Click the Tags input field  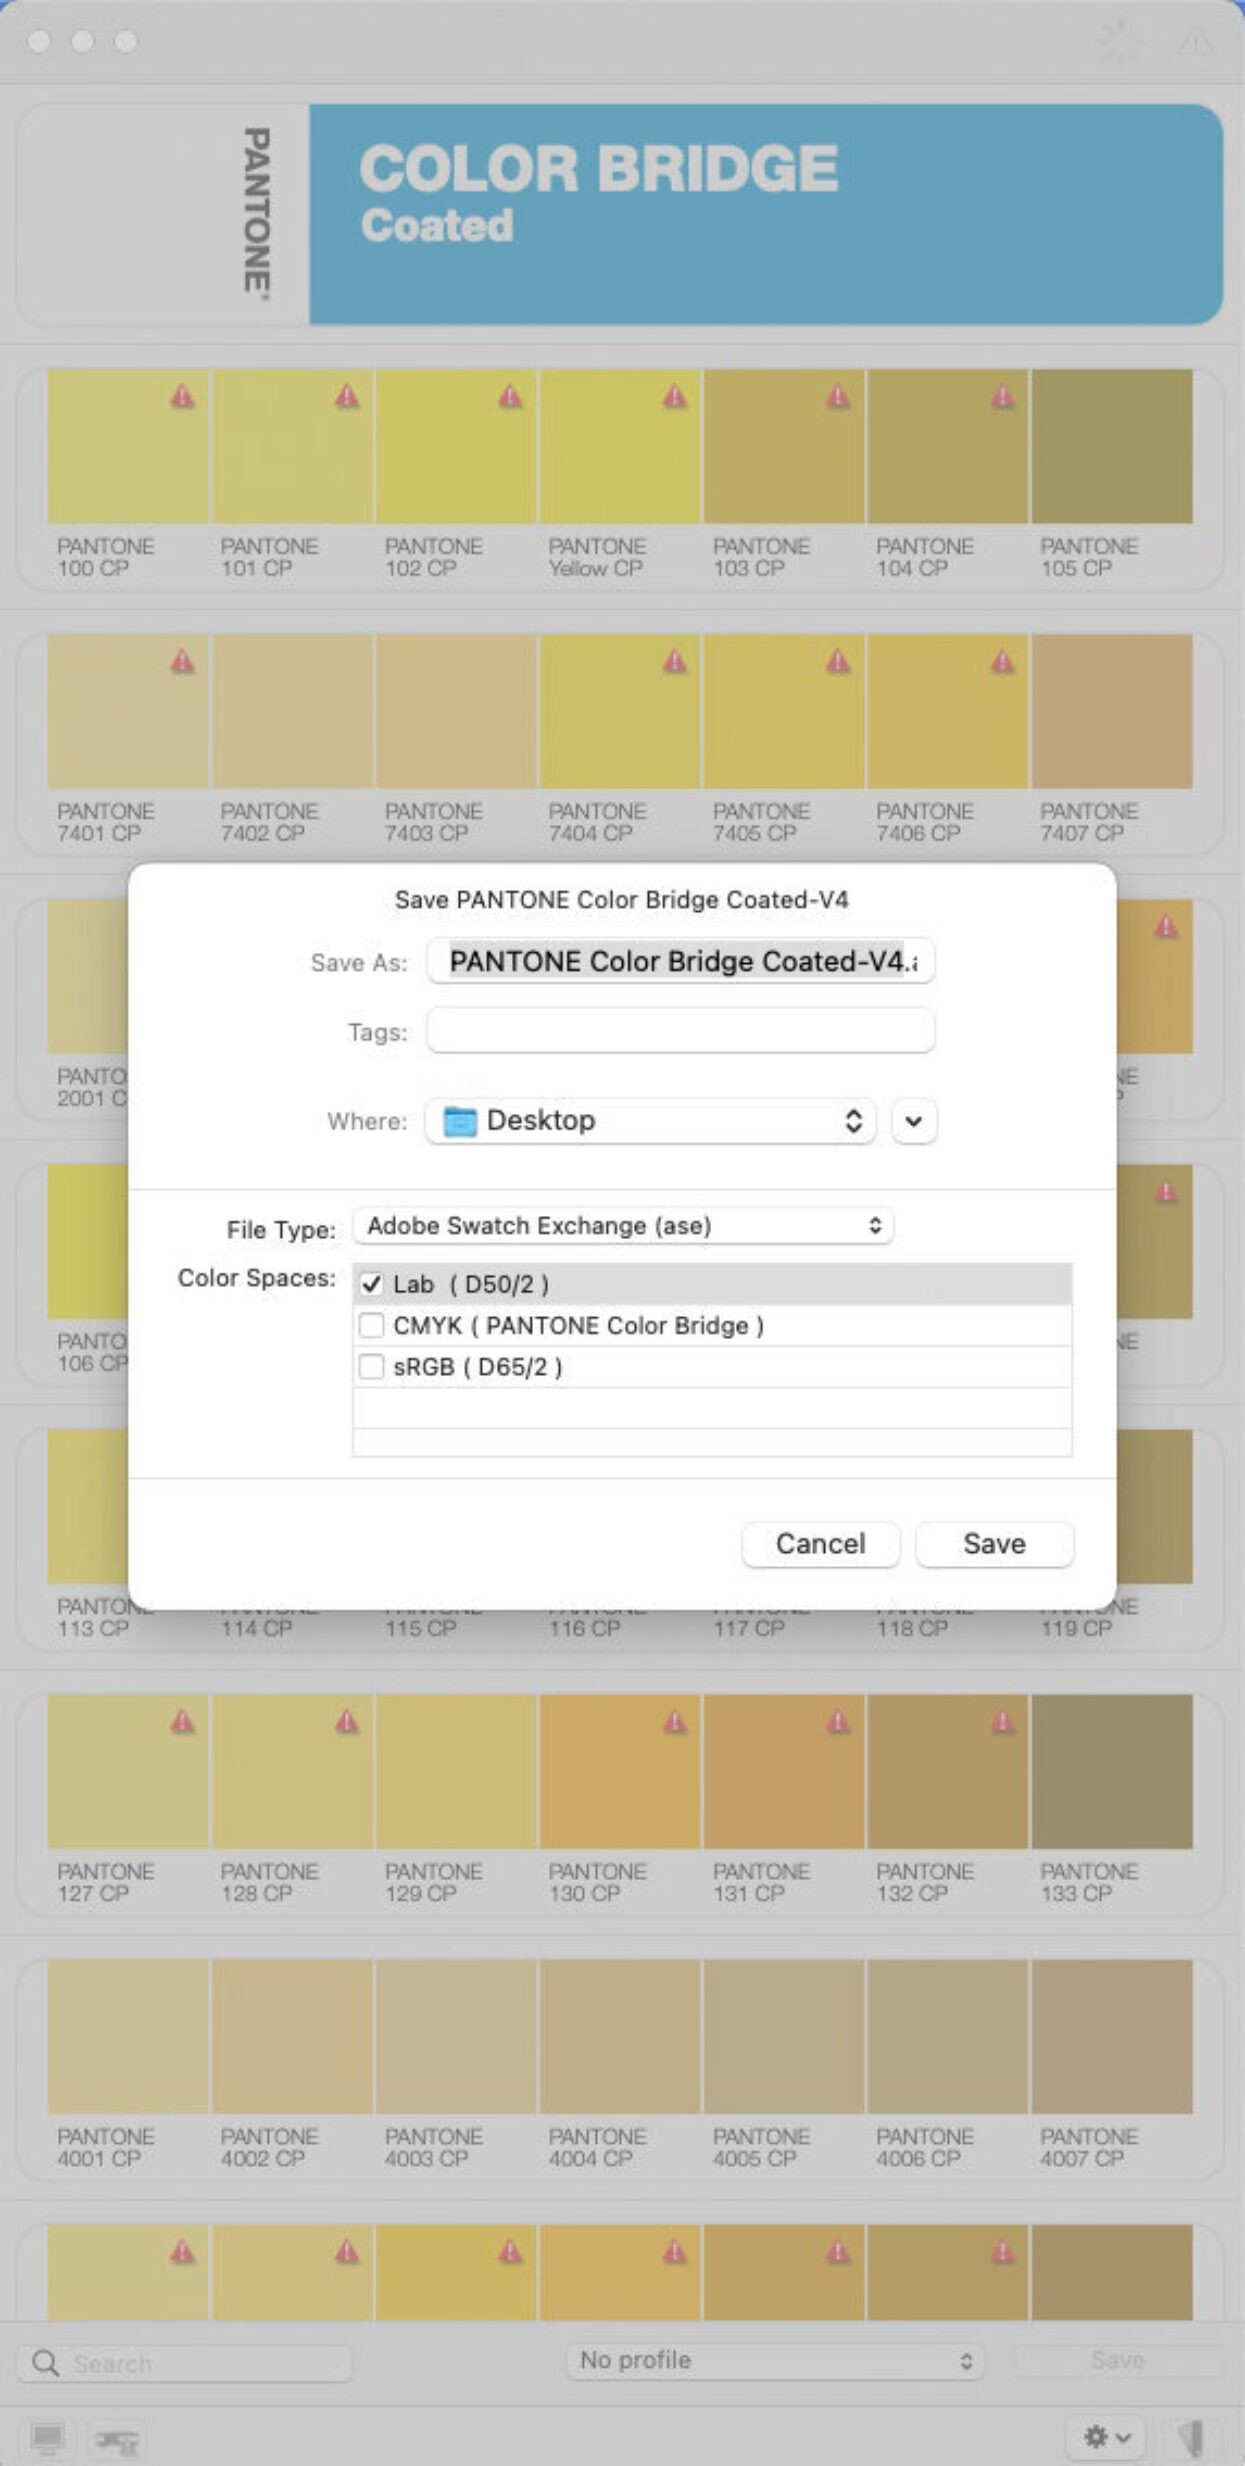[680, 1031]
